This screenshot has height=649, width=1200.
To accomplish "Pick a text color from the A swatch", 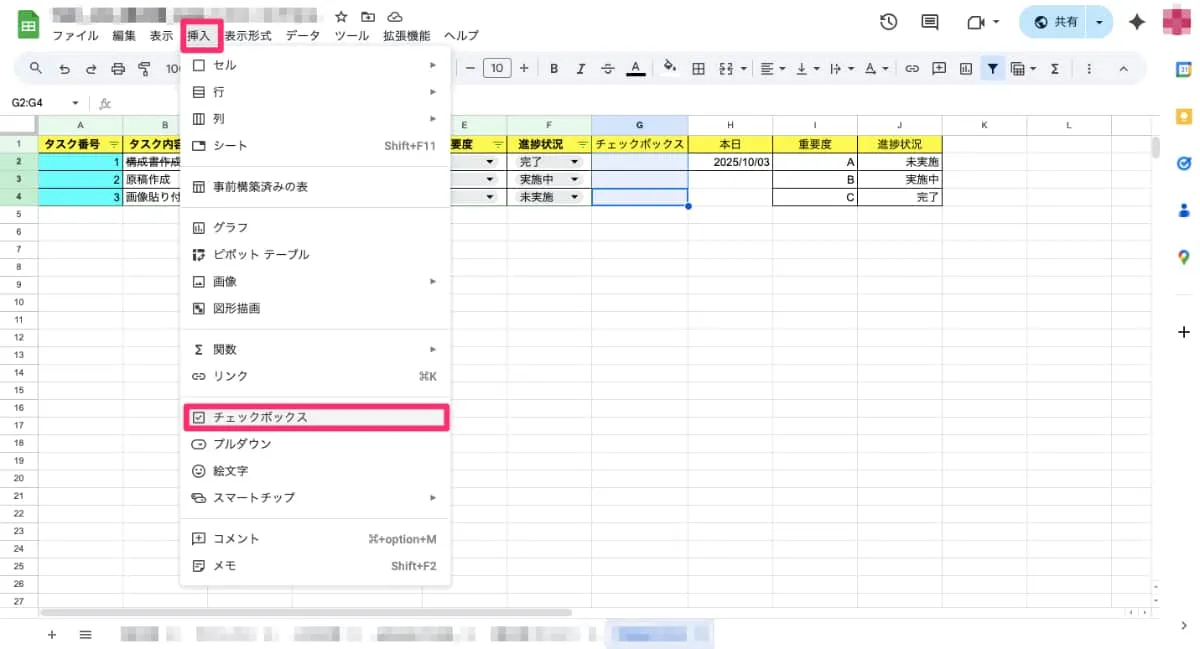I will point(634,68).
